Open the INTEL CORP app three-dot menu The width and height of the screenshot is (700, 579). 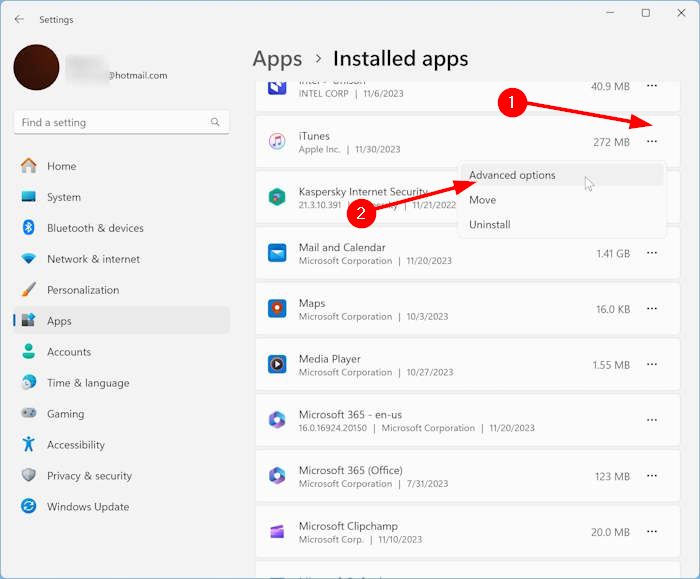[x=652, y=86]
